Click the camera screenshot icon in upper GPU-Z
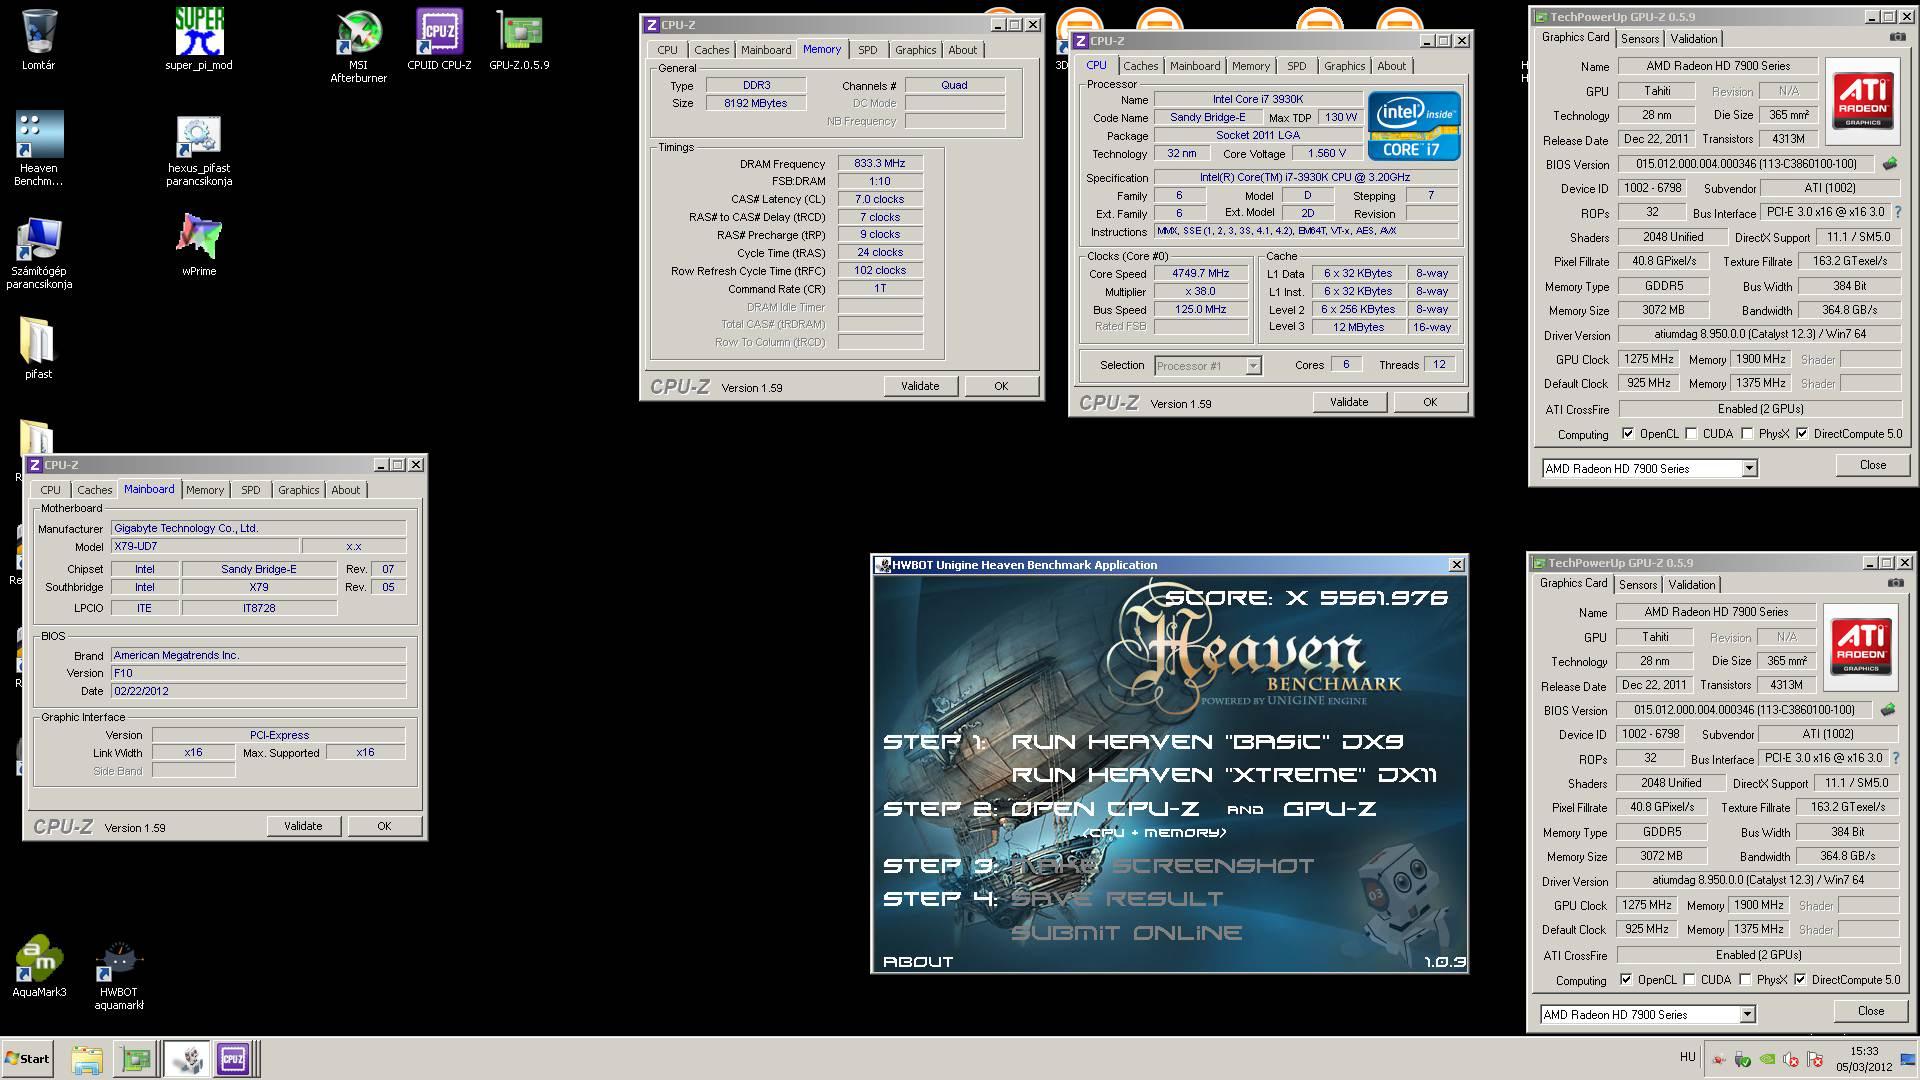The width and height of the screenshot is (1920, 1080). coord(1897,37)
